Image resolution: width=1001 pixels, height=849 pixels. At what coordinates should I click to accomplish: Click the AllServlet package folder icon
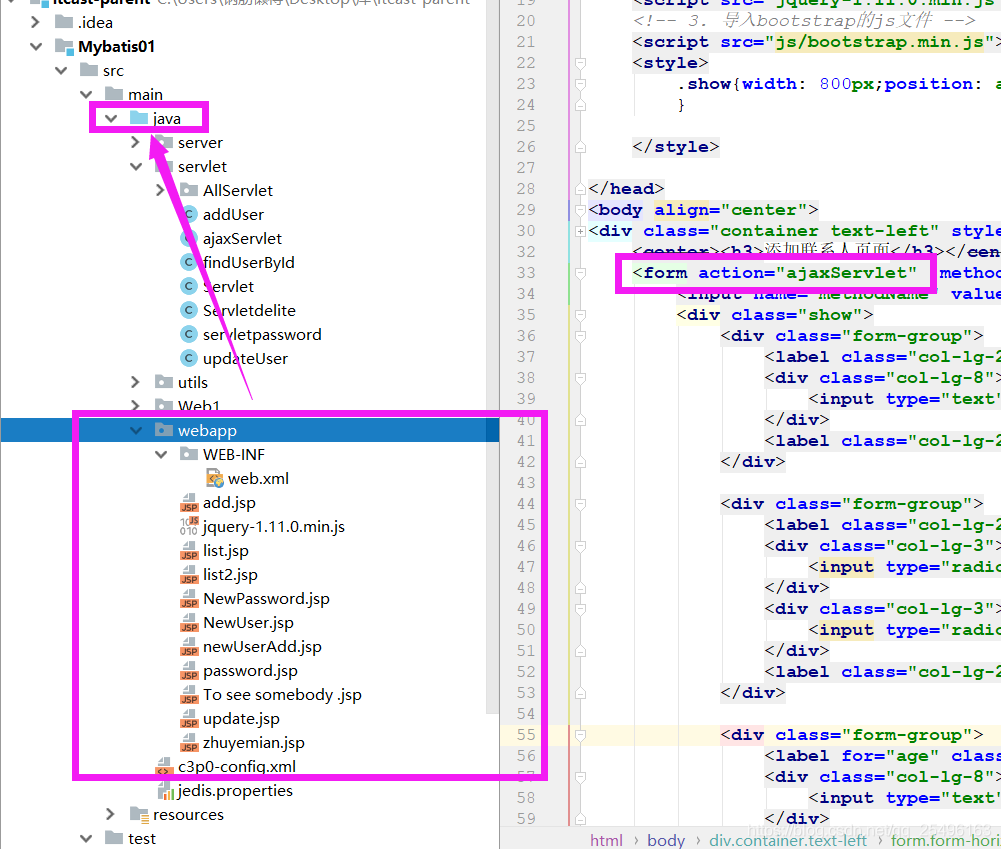pos(189,190)
